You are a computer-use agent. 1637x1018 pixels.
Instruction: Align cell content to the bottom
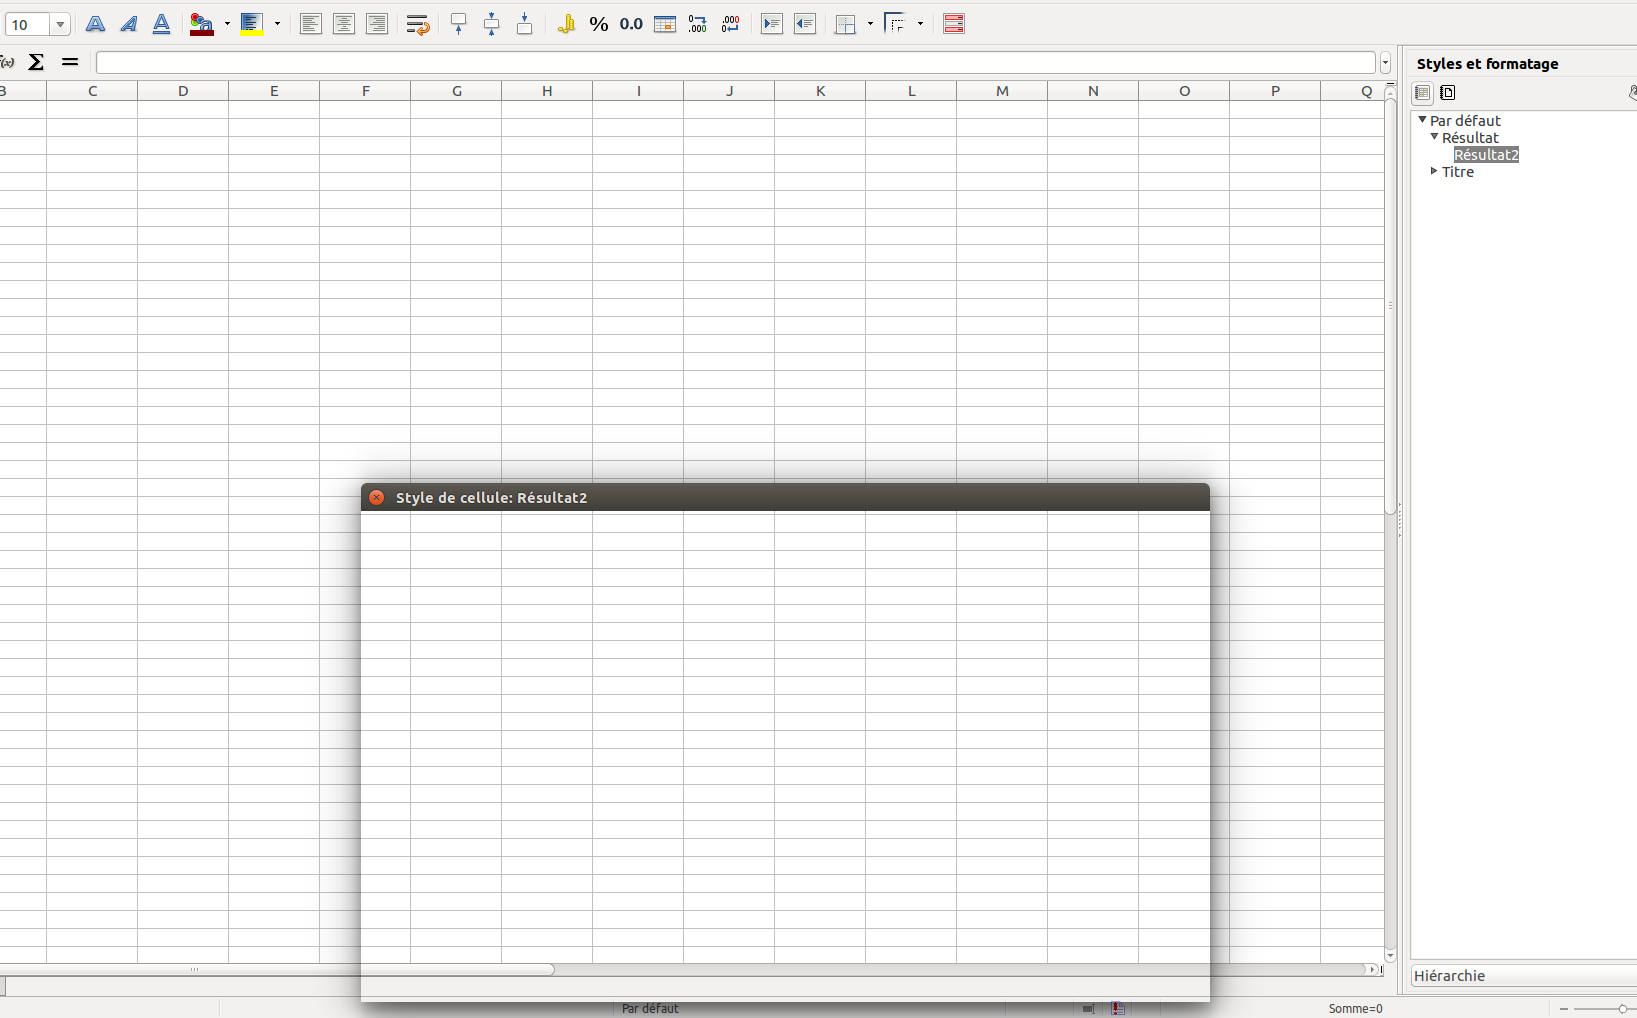(525, 24)
